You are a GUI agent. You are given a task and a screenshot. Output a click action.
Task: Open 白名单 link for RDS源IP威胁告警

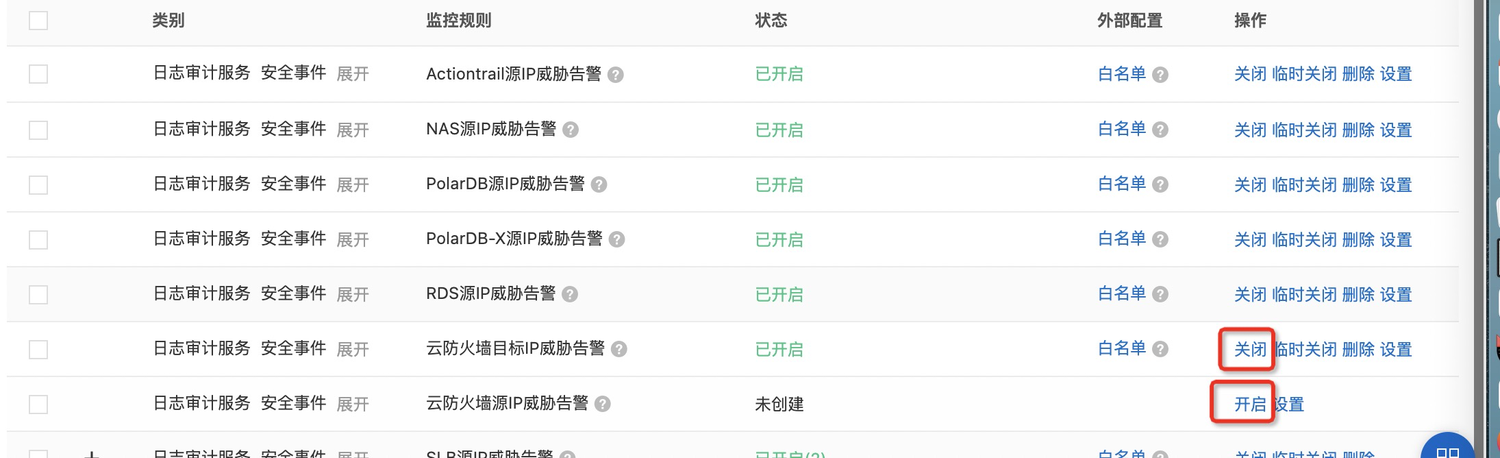tap(1122, 294)
